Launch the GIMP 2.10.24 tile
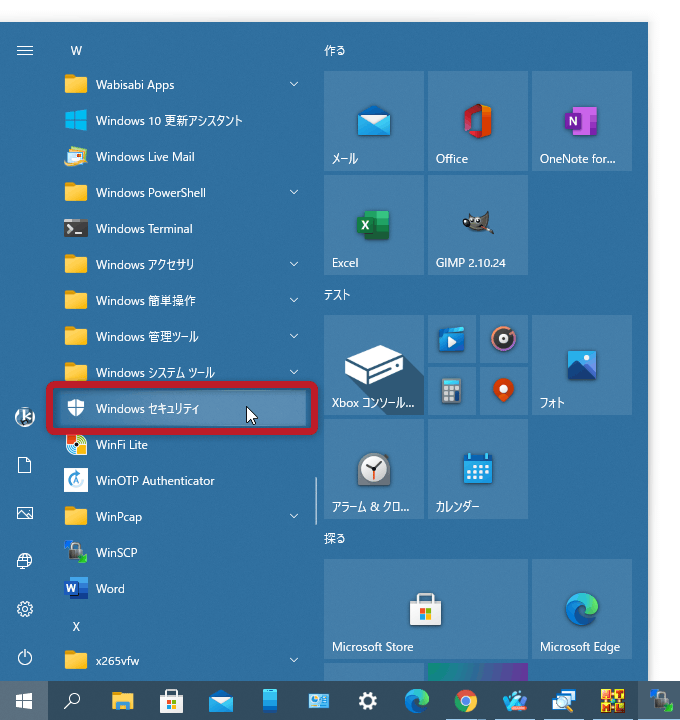The image size is (680, 720). tap(478, 225)
